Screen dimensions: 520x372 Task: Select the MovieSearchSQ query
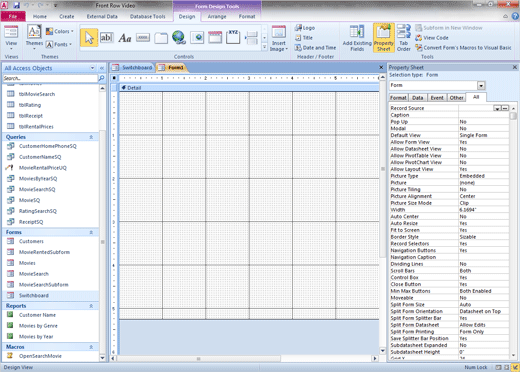point(37,189)
